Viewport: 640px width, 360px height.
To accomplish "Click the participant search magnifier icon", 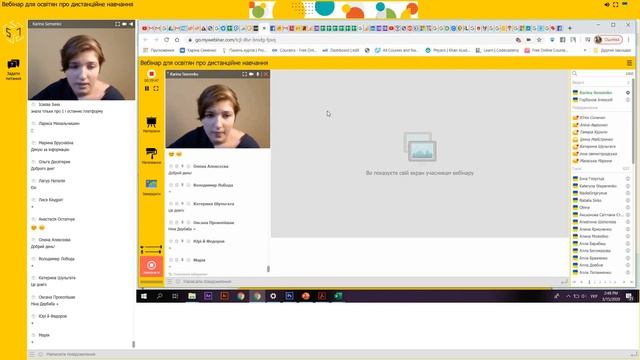I will click(574, 73).
